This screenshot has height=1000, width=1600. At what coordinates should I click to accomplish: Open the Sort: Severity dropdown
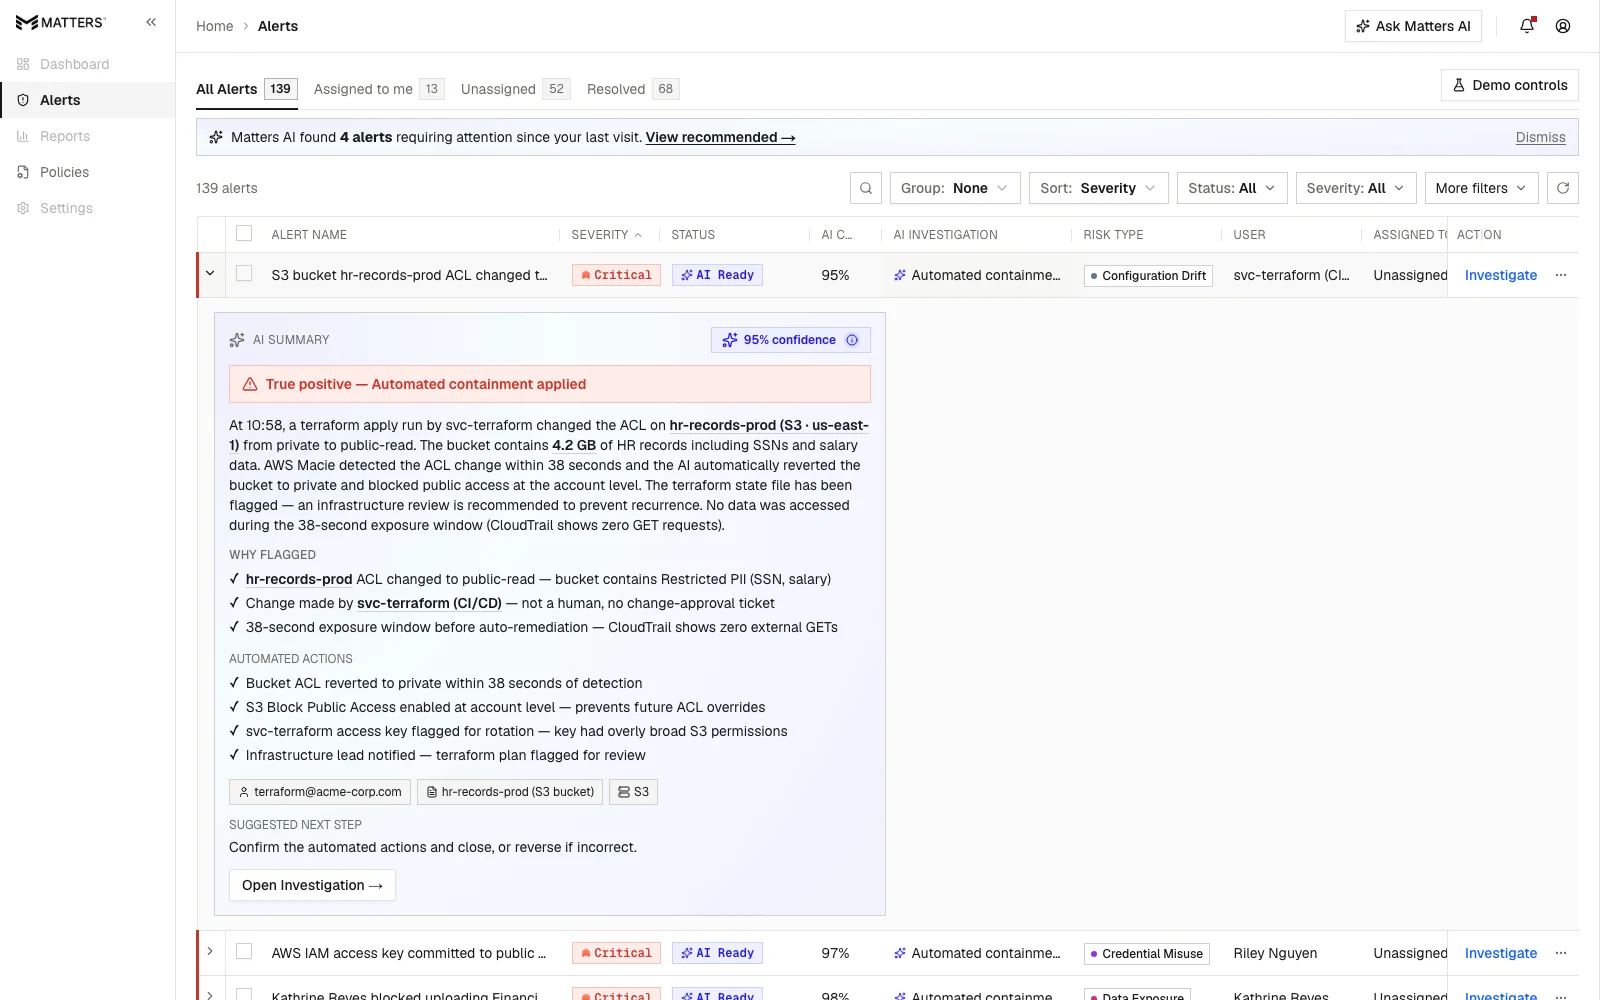(1098, 188)
